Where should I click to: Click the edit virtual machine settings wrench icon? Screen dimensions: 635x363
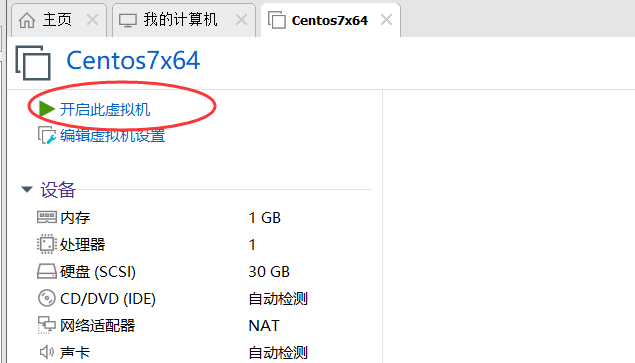pyautogui.click(x=47, y=135)
